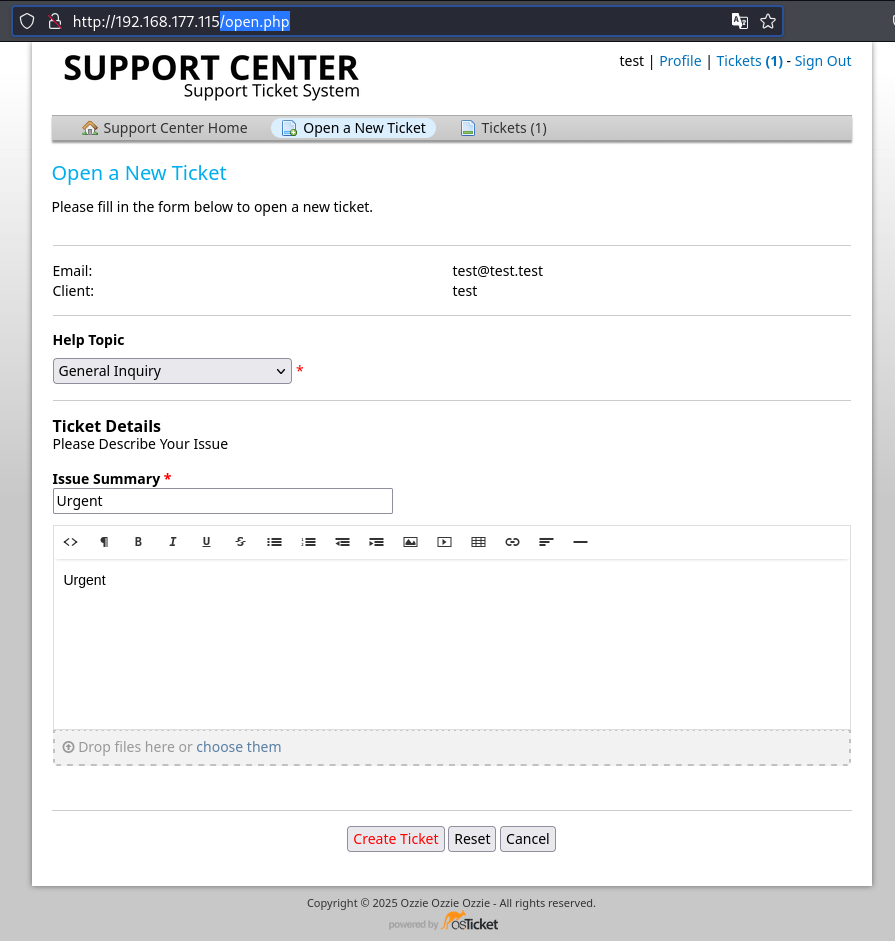Go to Support Center Home tab
The width and height of the screenshot is (895, 941).
pos(164,128)
